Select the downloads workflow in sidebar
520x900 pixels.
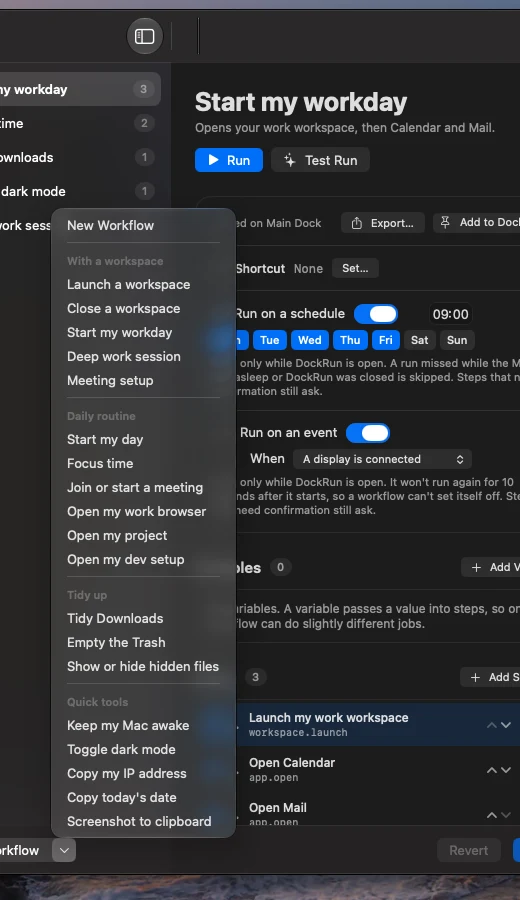[x=80, y=157]
